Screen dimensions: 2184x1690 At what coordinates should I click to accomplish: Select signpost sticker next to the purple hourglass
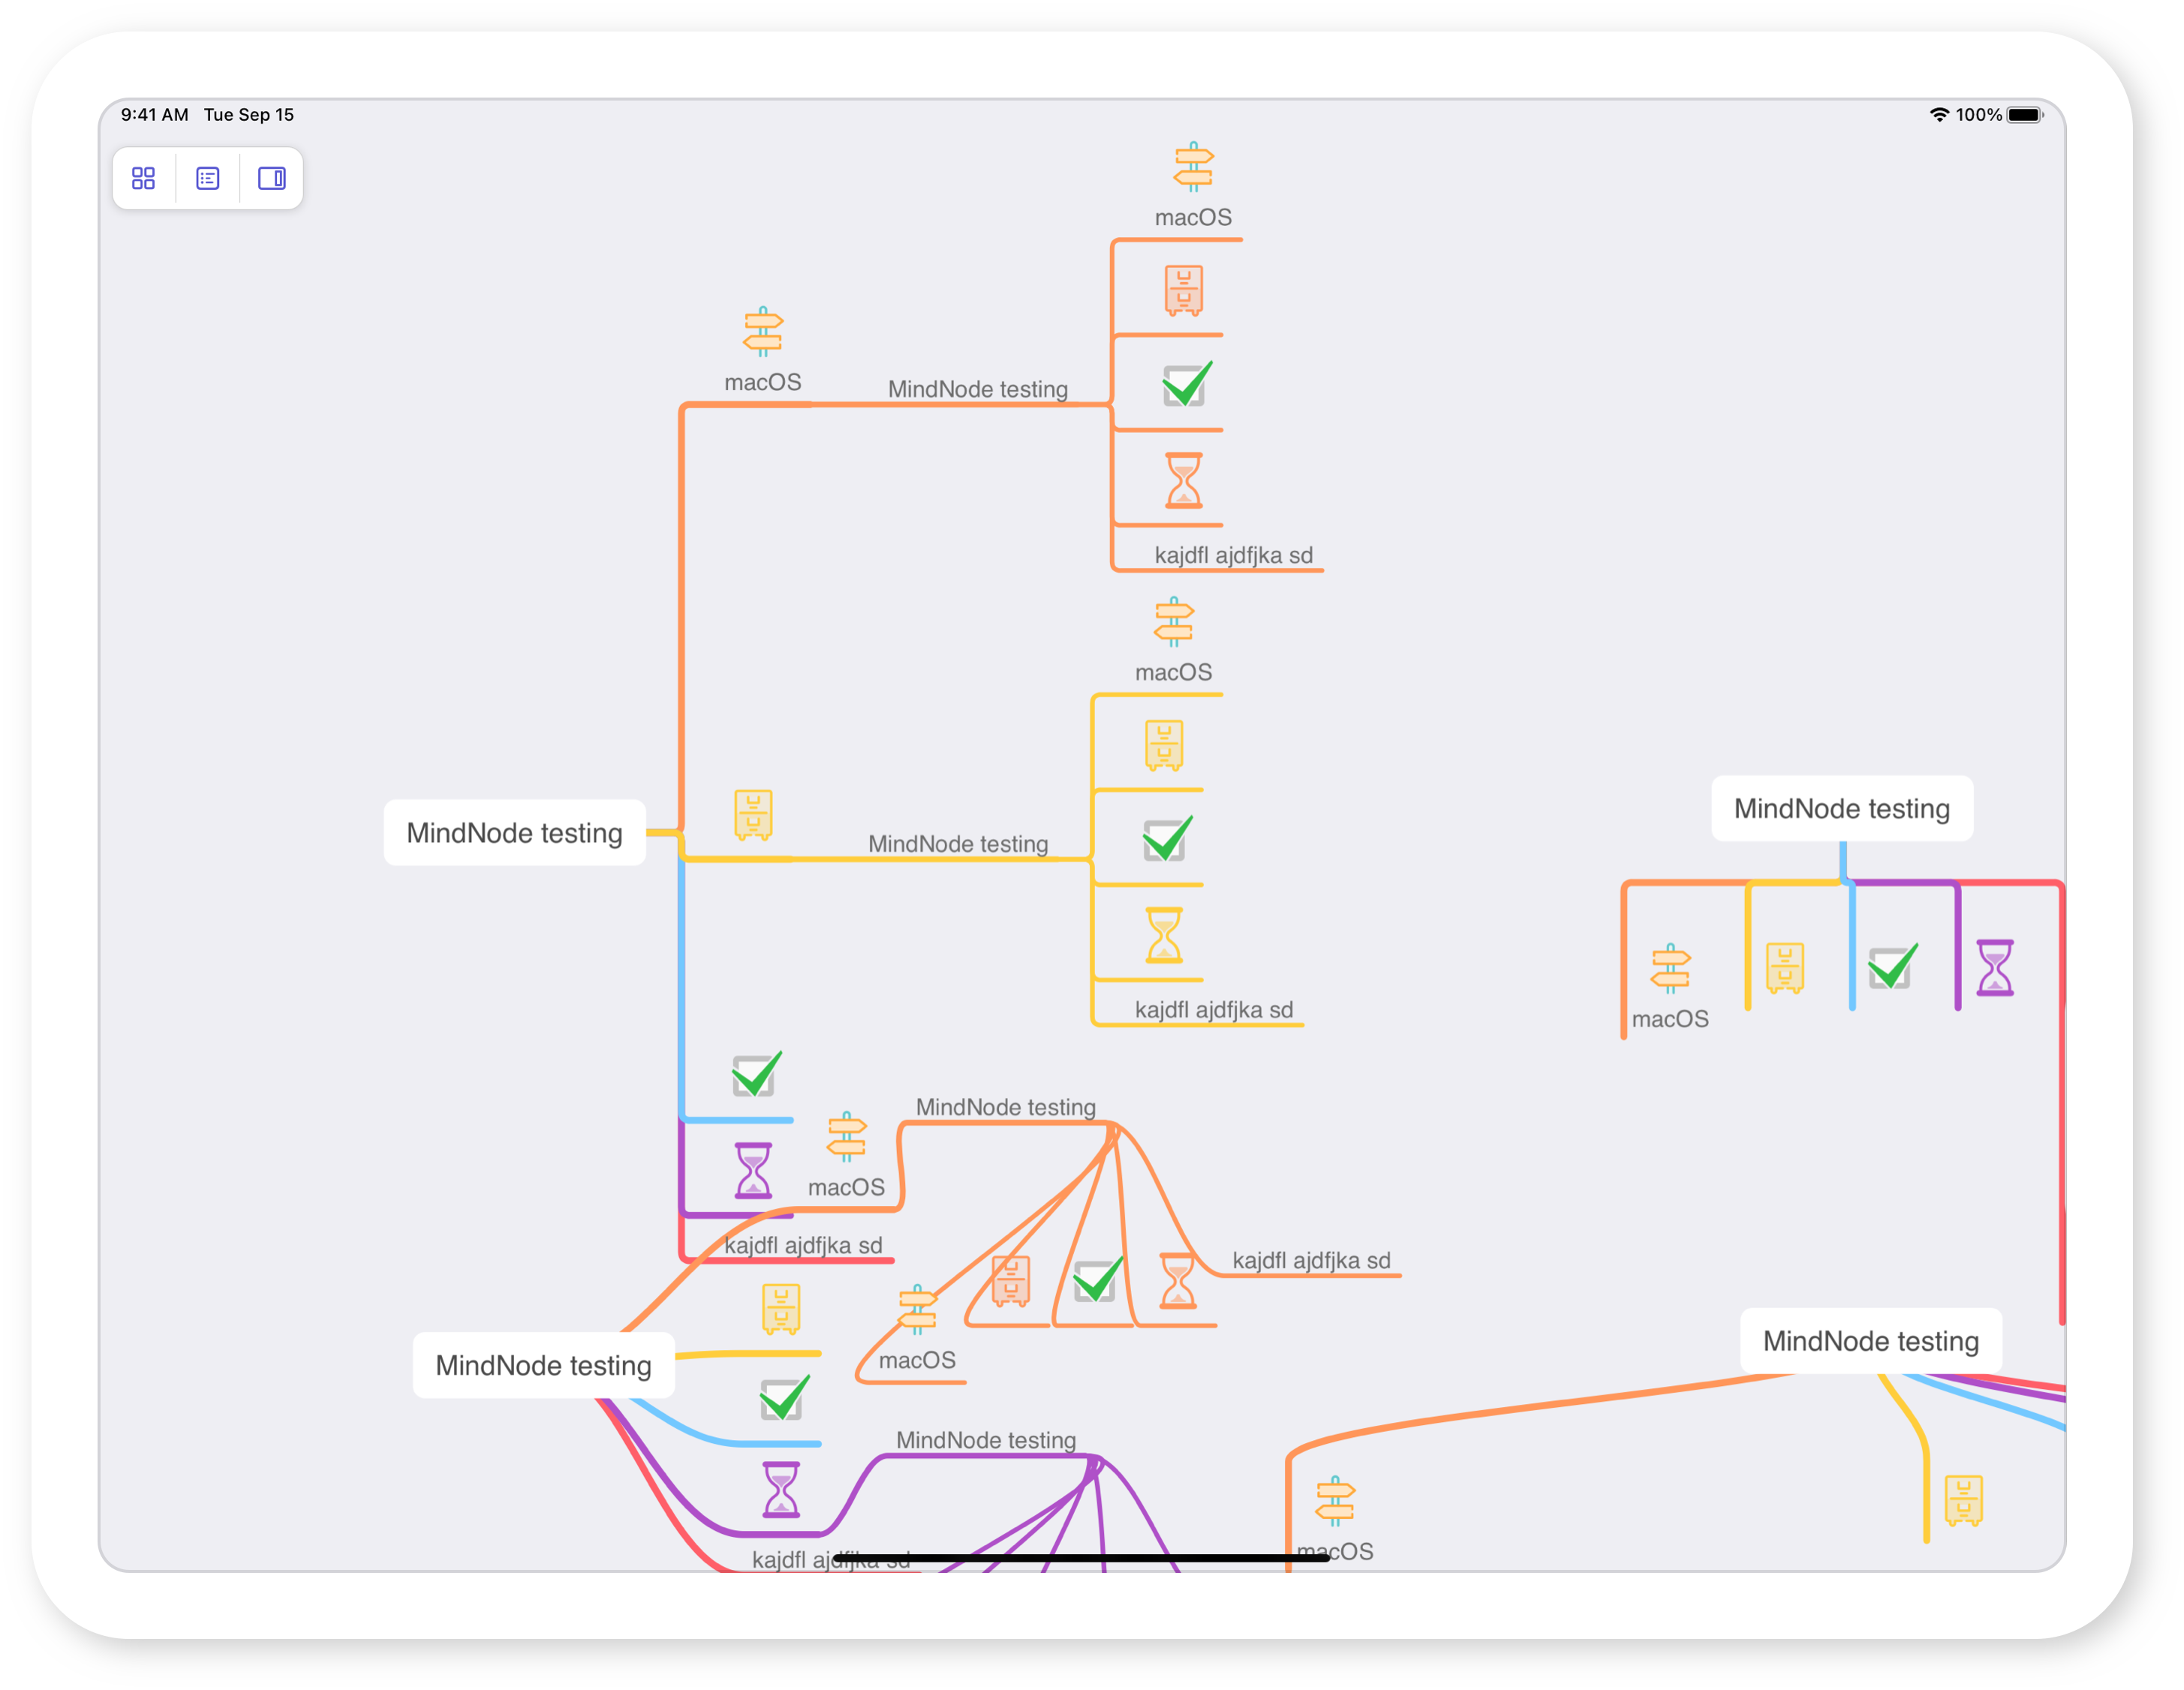coord(846,1137)
